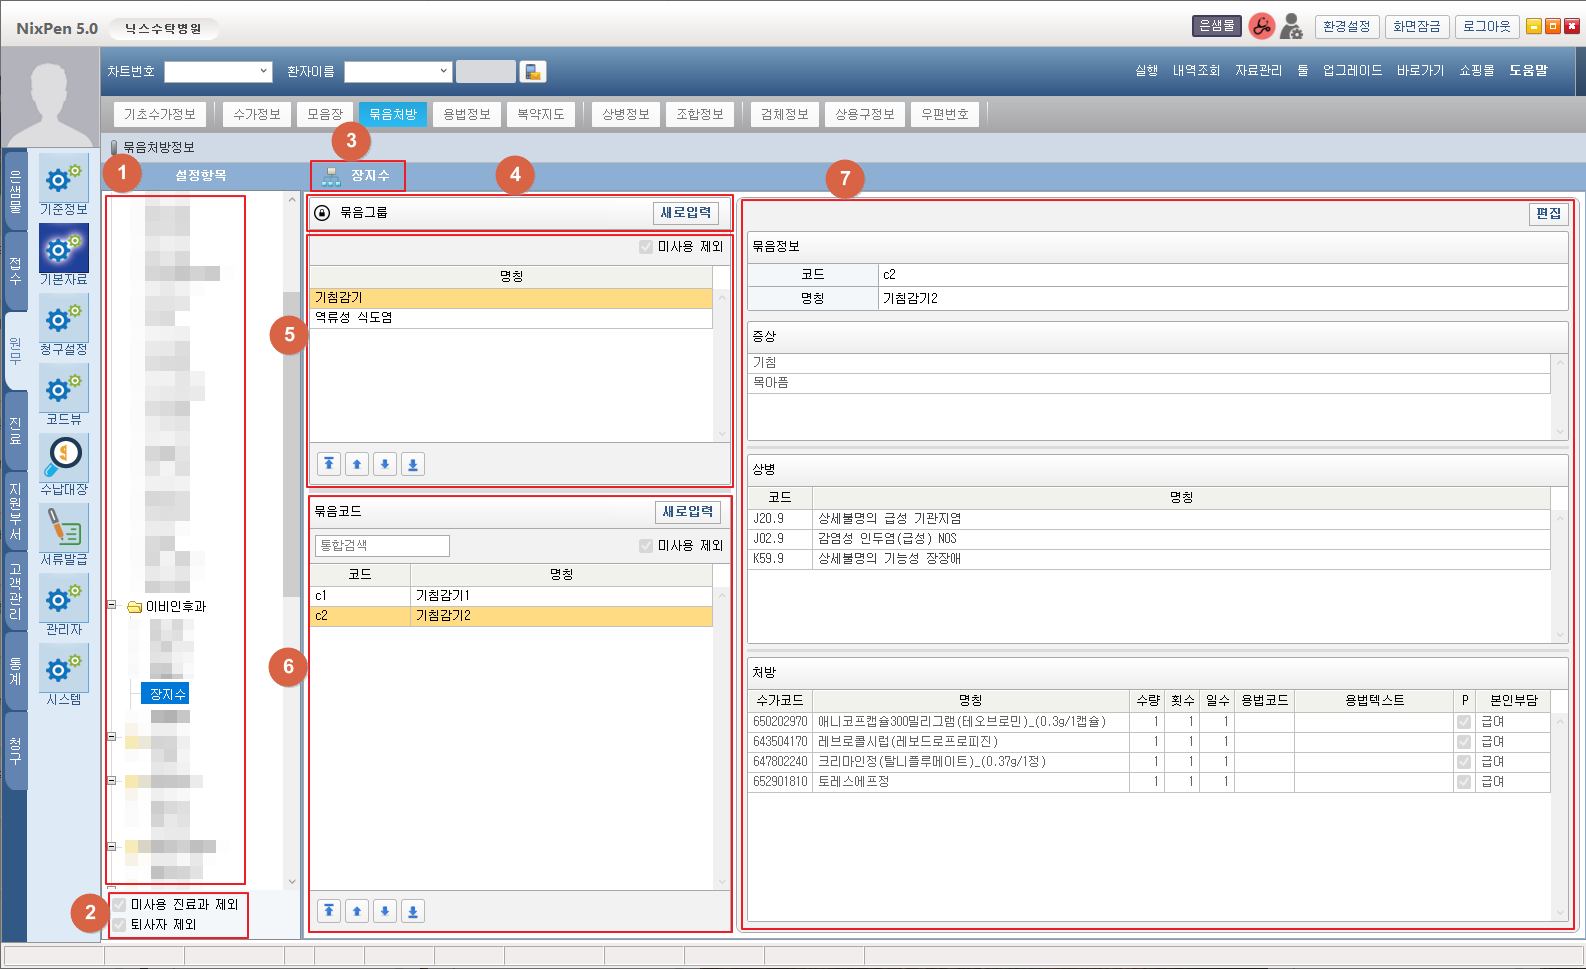This screenshot has height=969, width=1586.
Task: Click the user settings icon in title bar
Action: pos(1291,26)
